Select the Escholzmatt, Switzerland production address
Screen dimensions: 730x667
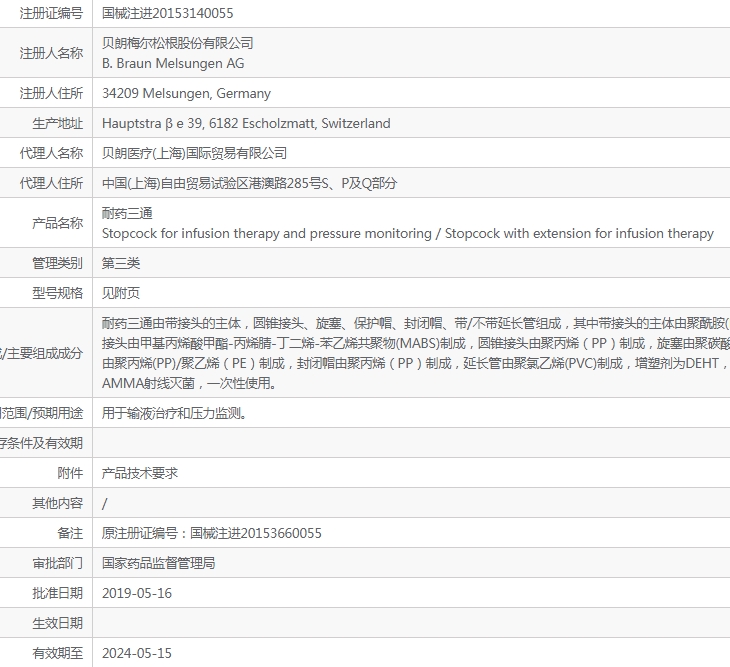point(246,123)
